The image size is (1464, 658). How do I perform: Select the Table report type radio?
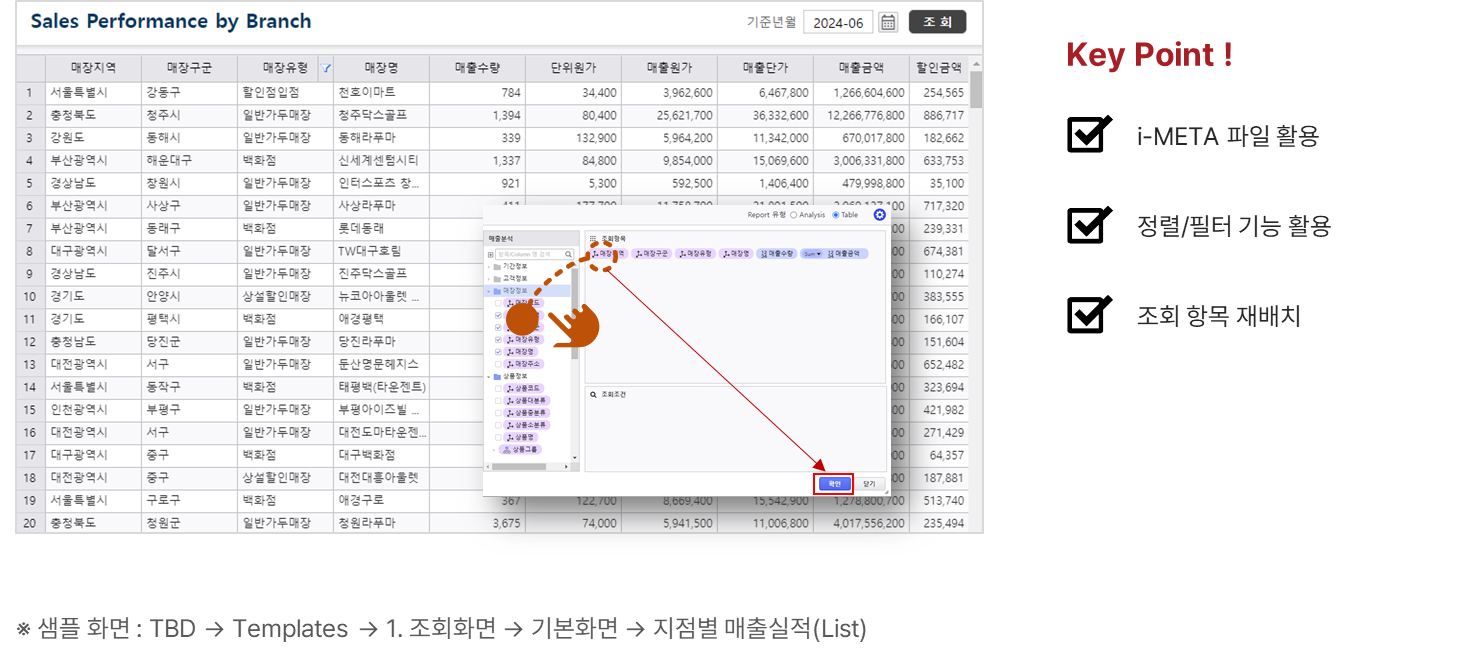coord(836,215)
